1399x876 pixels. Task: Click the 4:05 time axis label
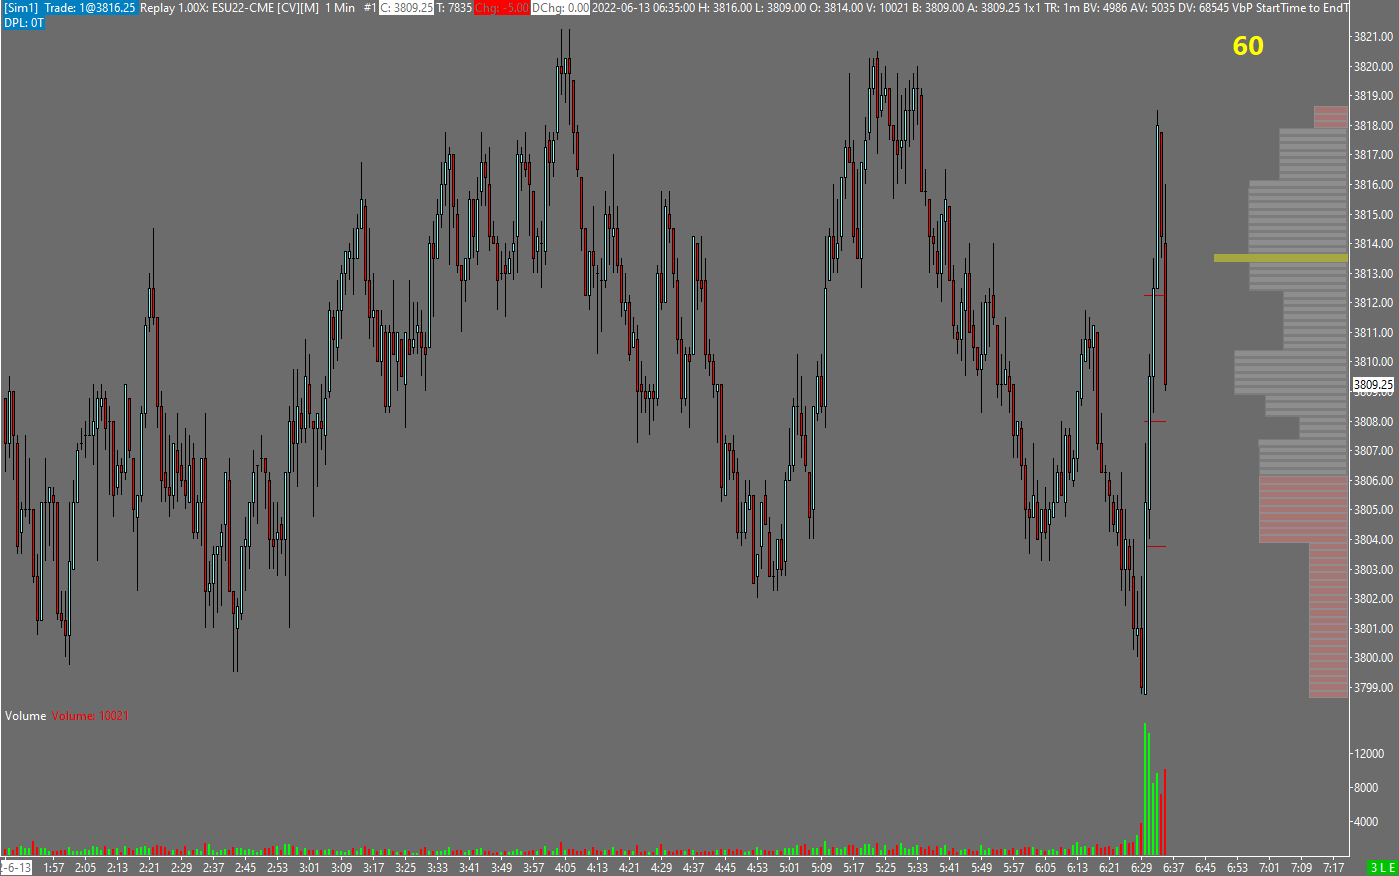click(566, 868)
